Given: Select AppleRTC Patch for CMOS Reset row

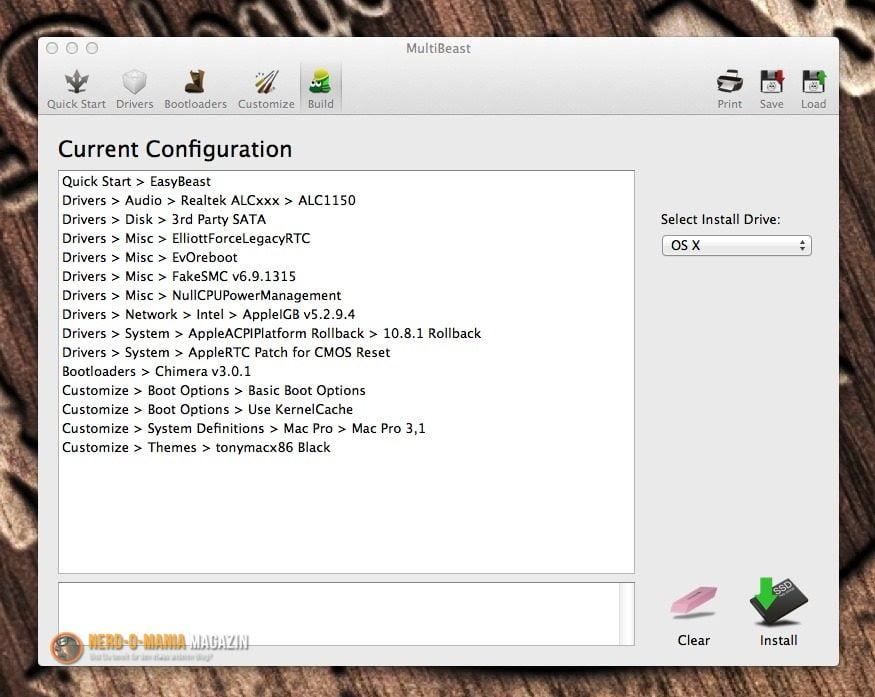Looking at the screenshot, I should [346, 352].
